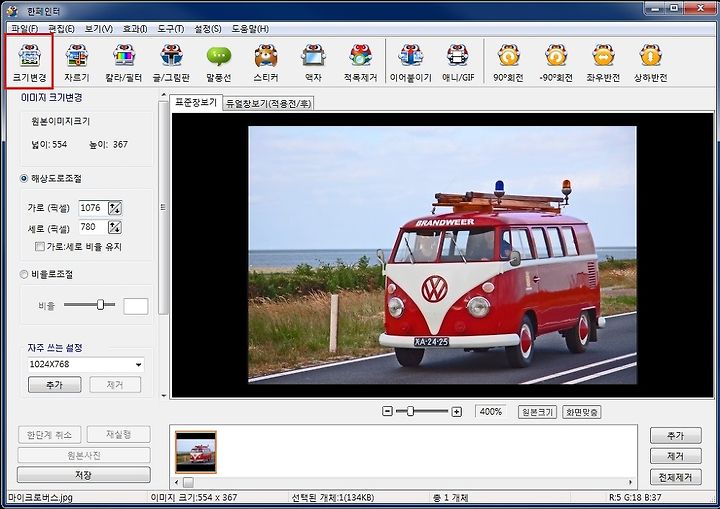Viewport: 720px width, 509px height.
Task: Click the 저장 save button
Action: click(x=84, y=475)
